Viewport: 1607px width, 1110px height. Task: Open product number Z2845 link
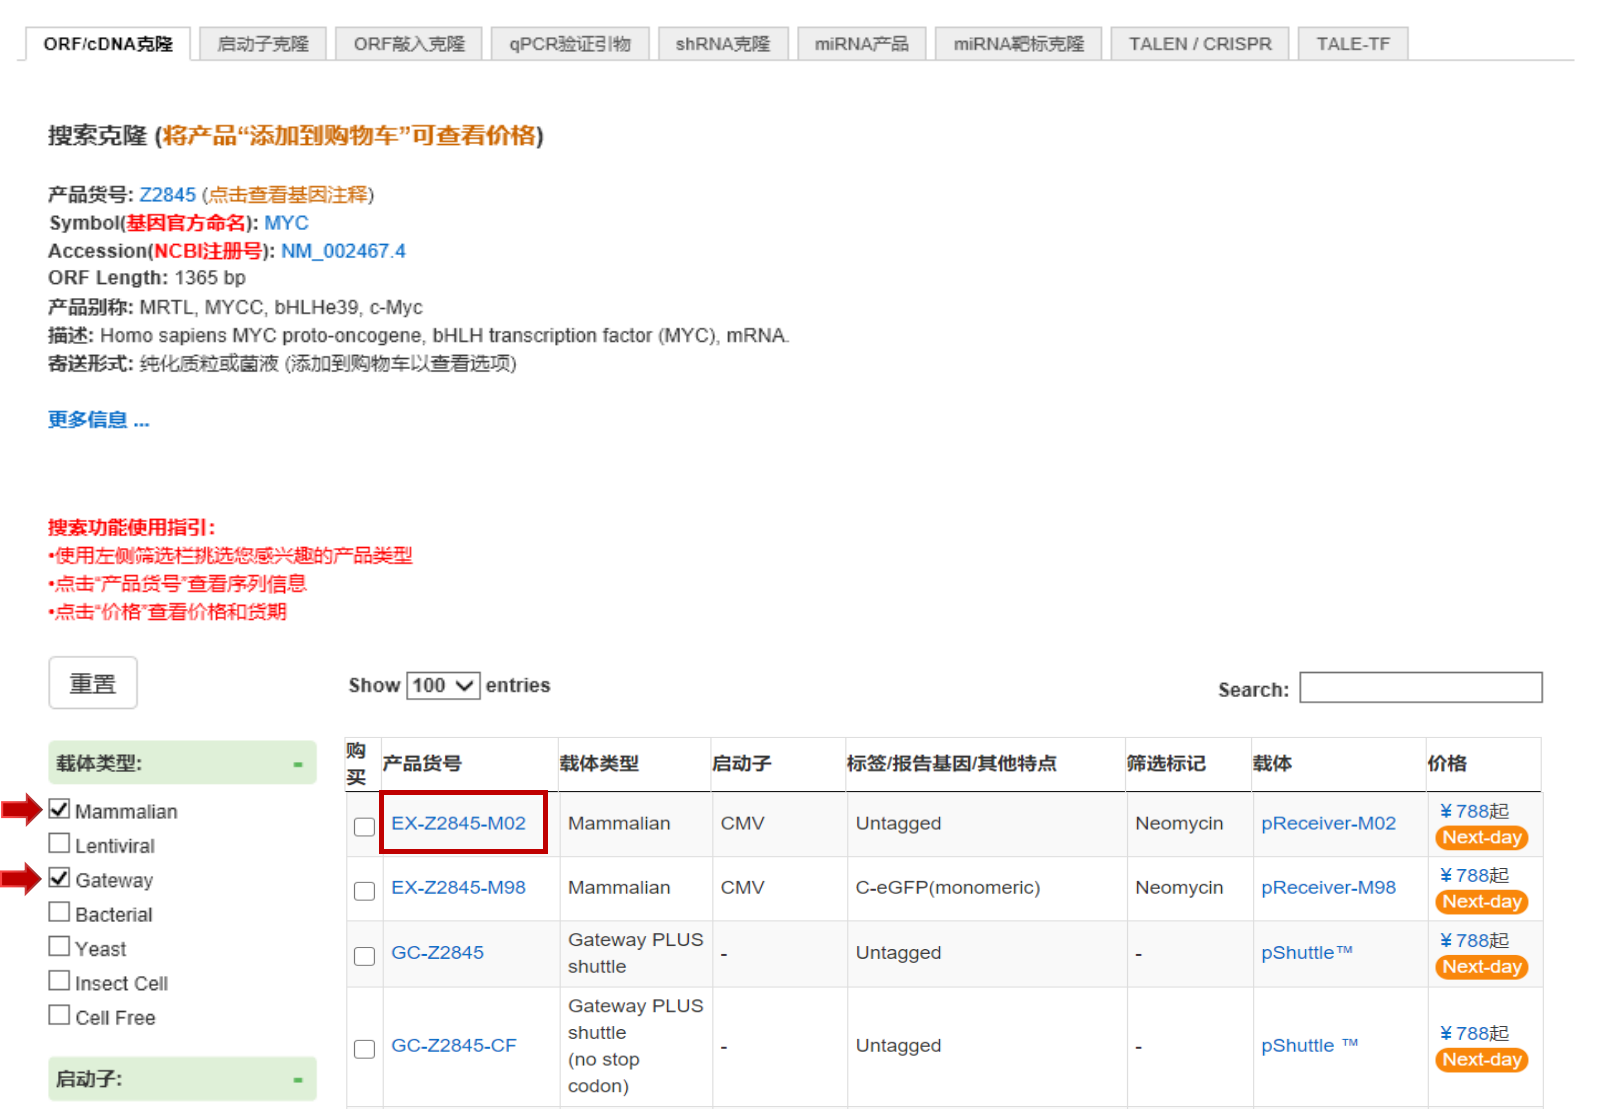click(167, 195)
